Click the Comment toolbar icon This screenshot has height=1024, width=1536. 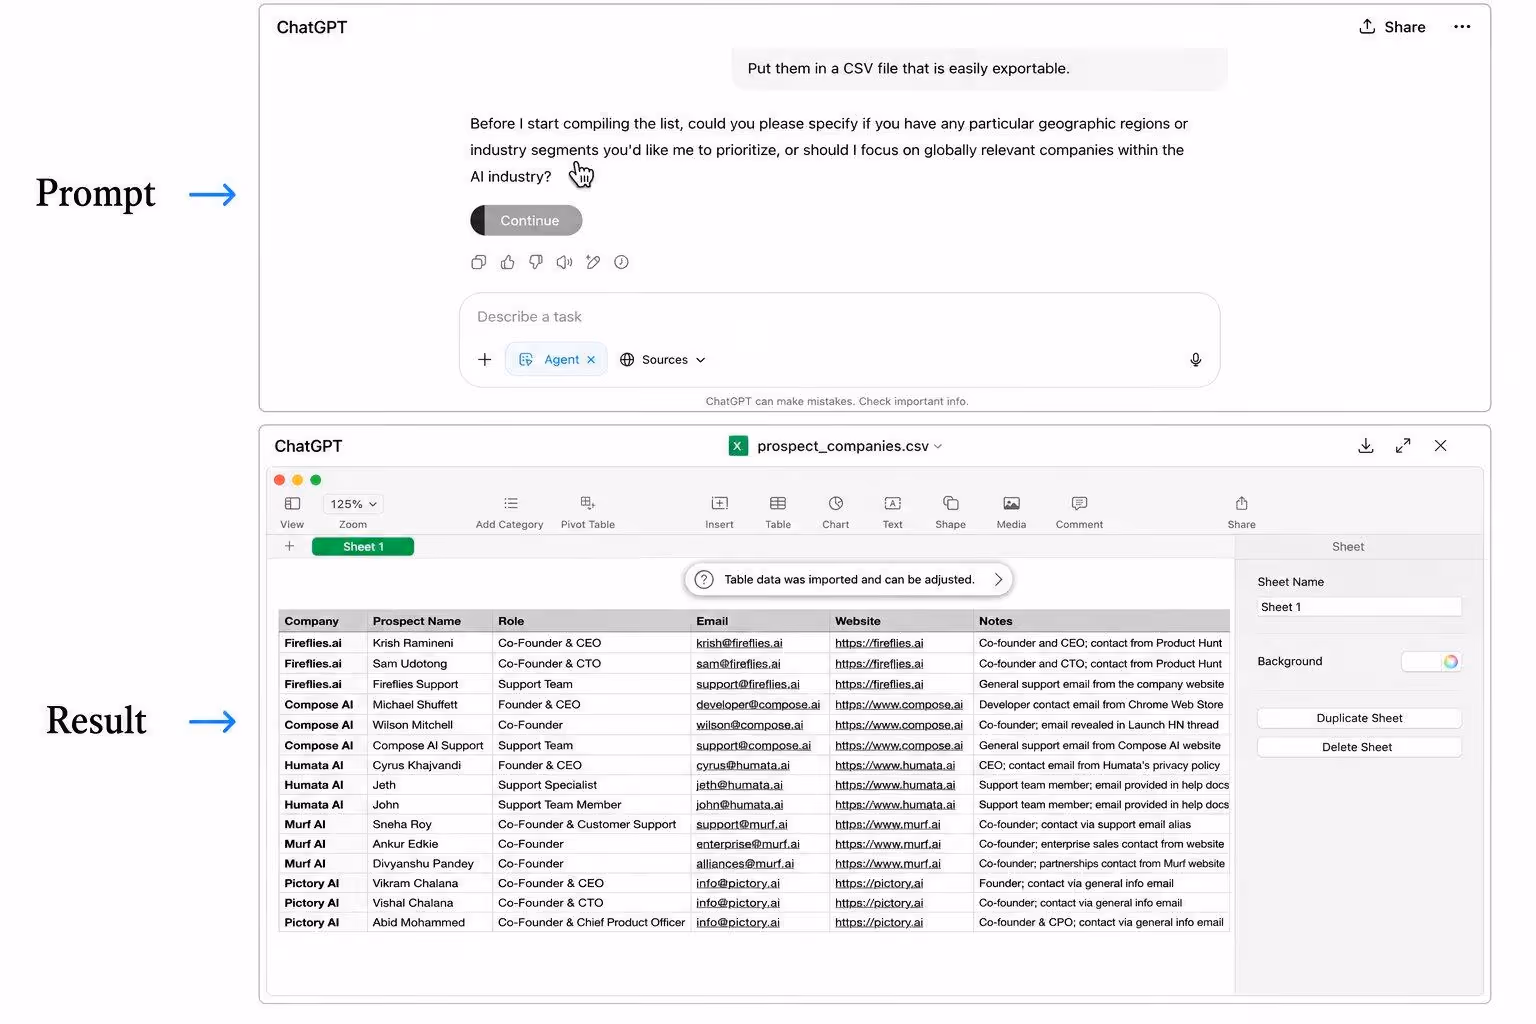1079,503
